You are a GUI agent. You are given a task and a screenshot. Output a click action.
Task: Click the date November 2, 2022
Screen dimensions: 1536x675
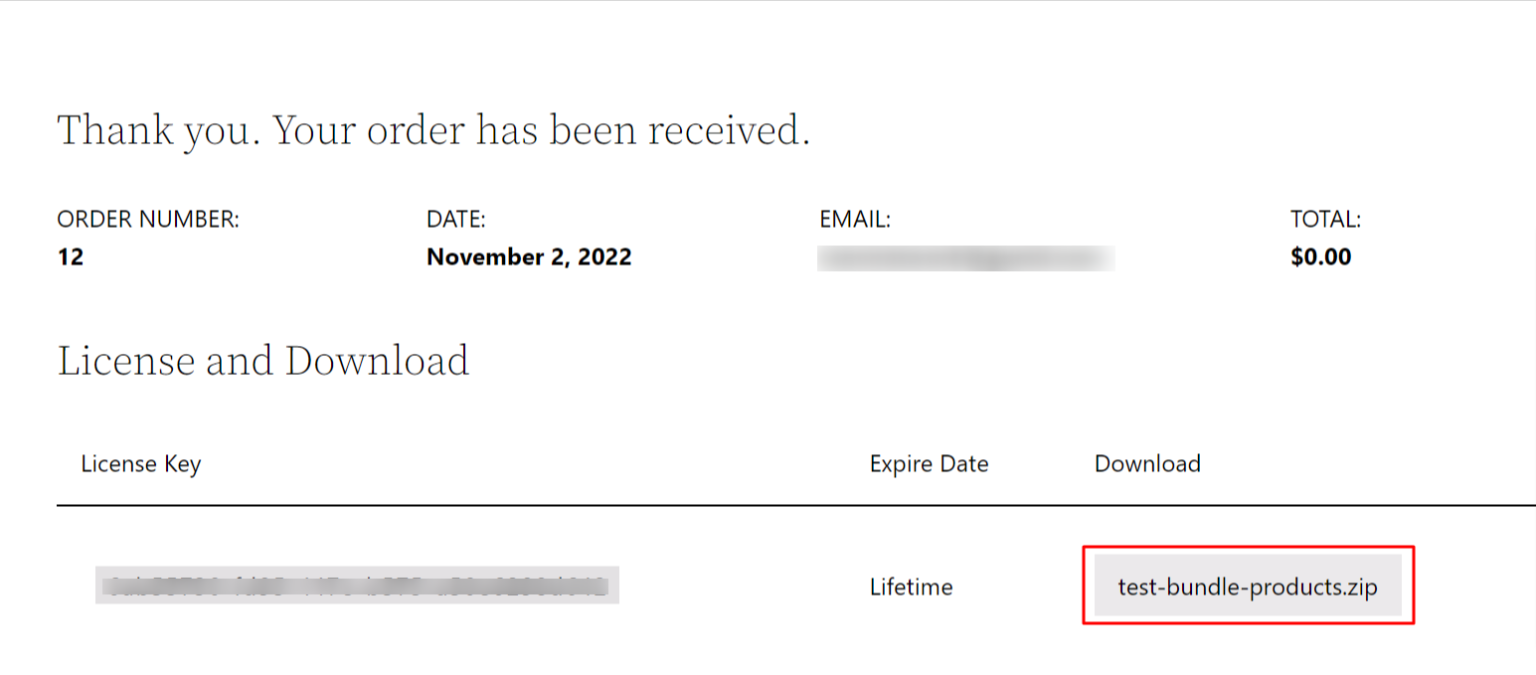point(529,257)
